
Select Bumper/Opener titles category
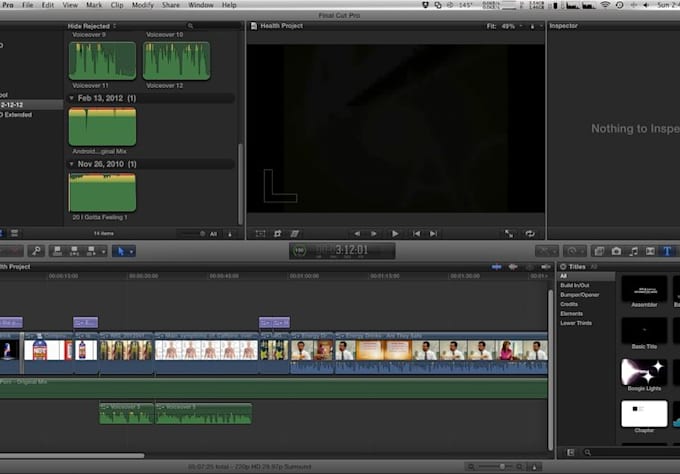(x=579, y=295)
